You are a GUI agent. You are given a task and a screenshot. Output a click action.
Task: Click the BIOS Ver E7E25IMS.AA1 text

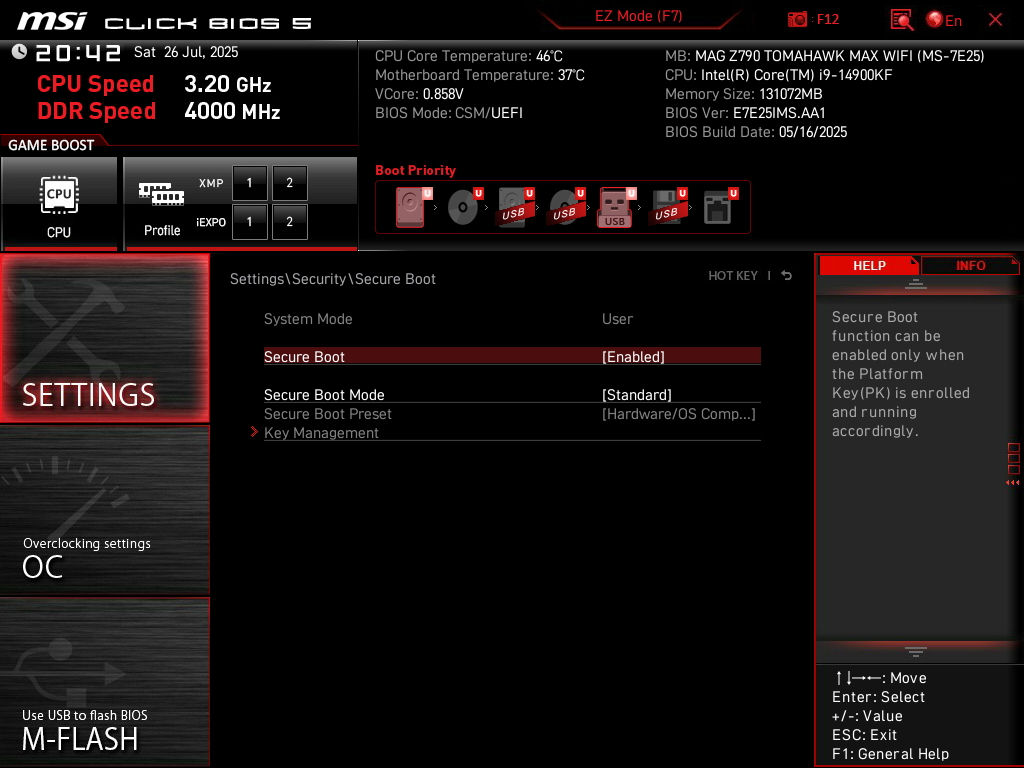(x=745, y=113)
